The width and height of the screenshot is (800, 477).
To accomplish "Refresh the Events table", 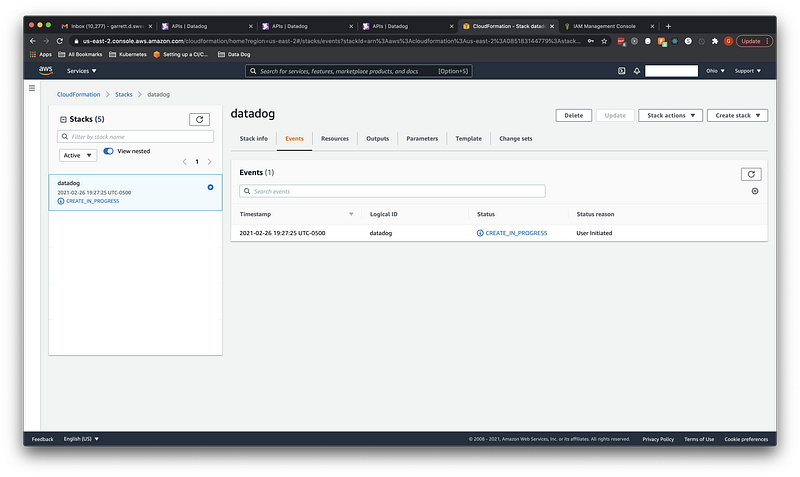I will click(x=751, y=174).
